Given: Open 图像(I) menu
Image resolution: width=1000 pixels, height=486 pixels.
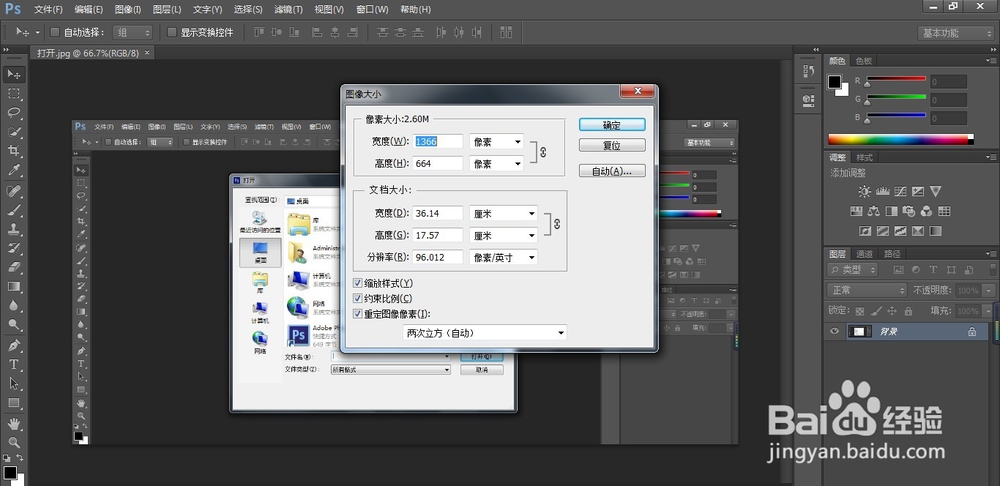Looking at the screenshot, I should [128, 10].
